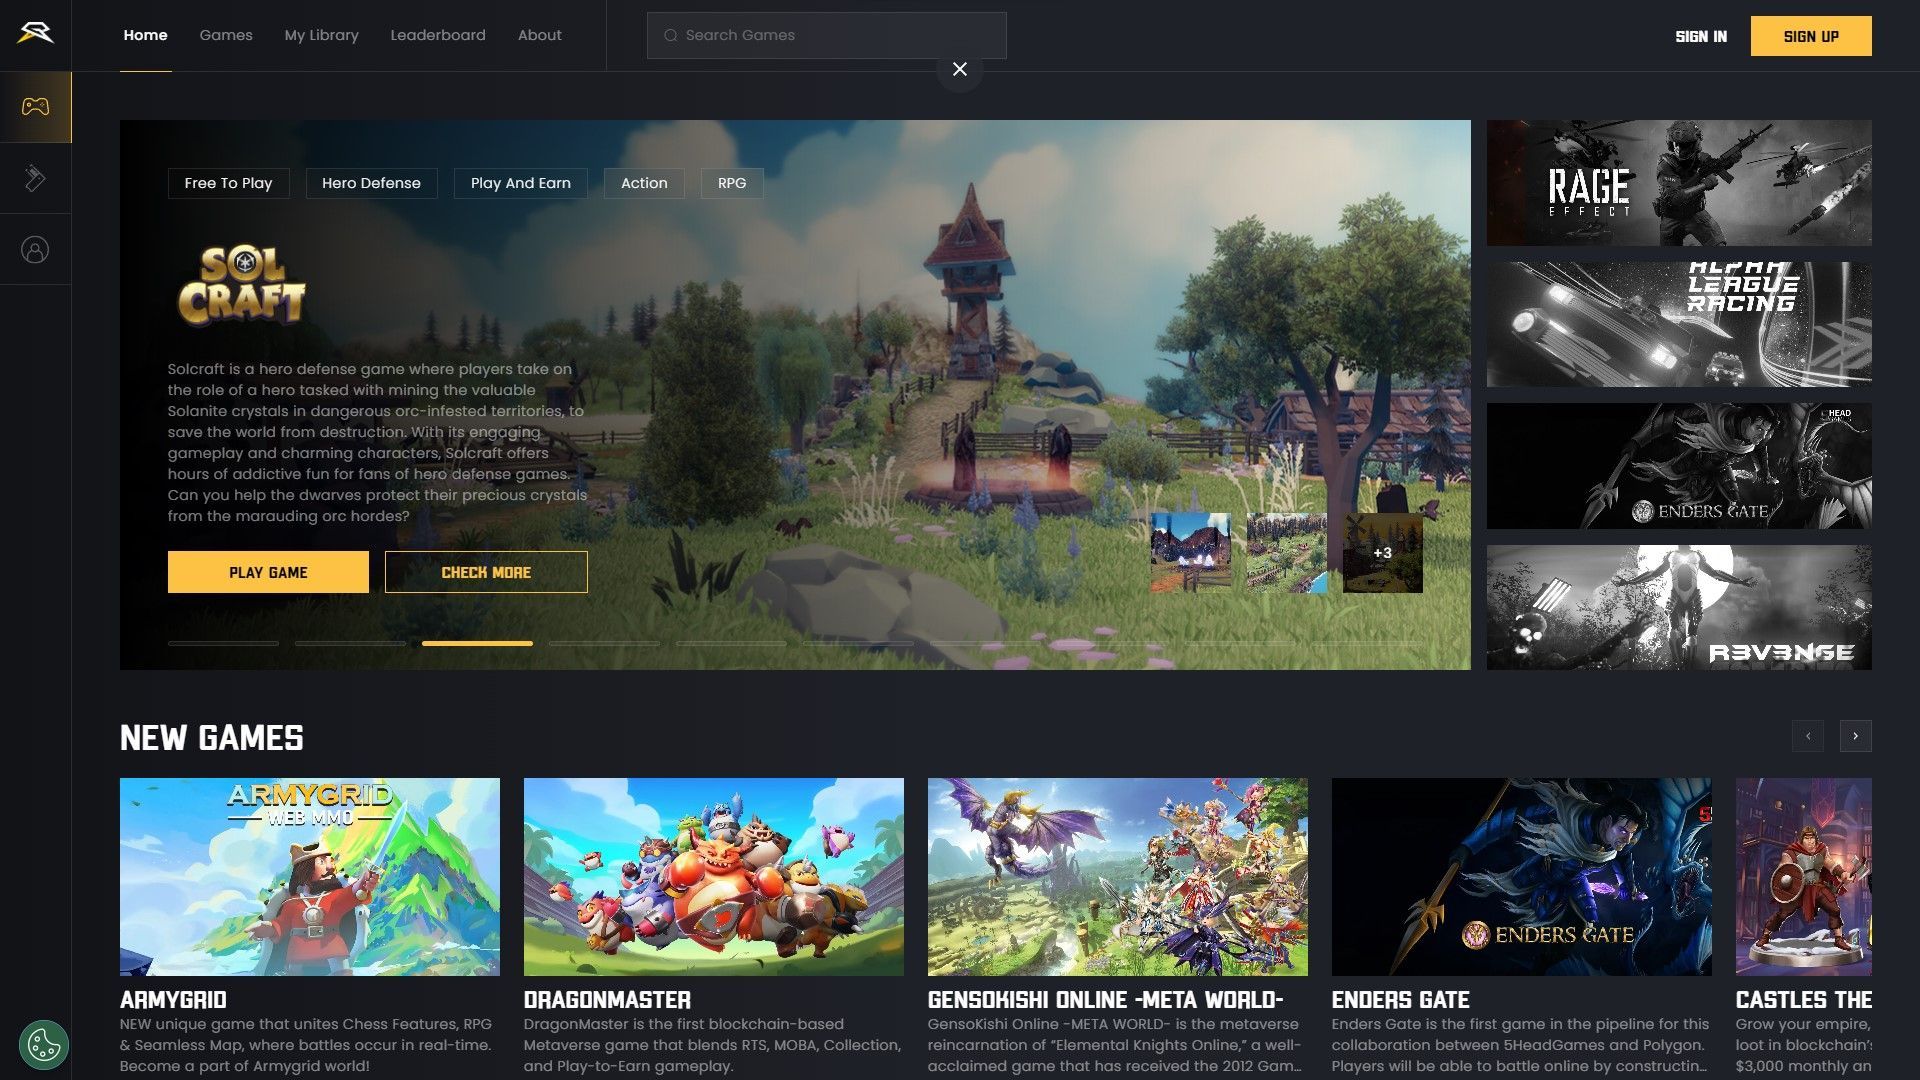Click the CHECK MORE button for Solcraft
Image resolution: width=1920 pixels, height=1080 pixels.
487,572
